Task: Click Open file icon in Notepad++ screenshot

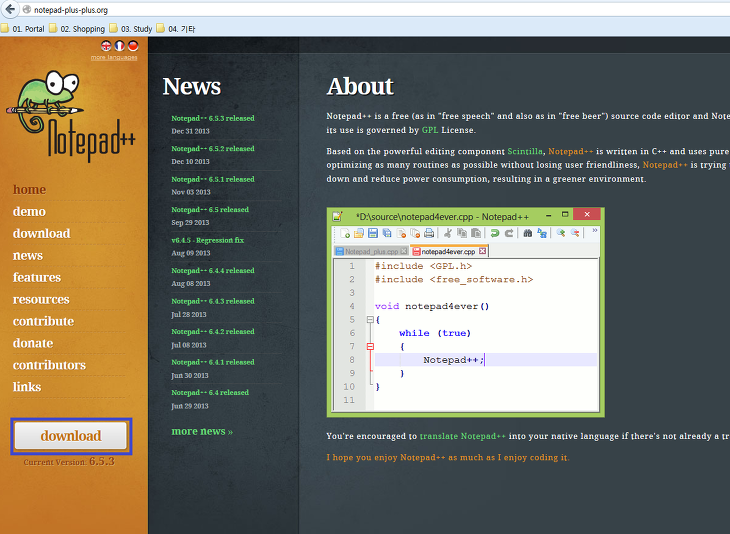Action: pos(358,233)
